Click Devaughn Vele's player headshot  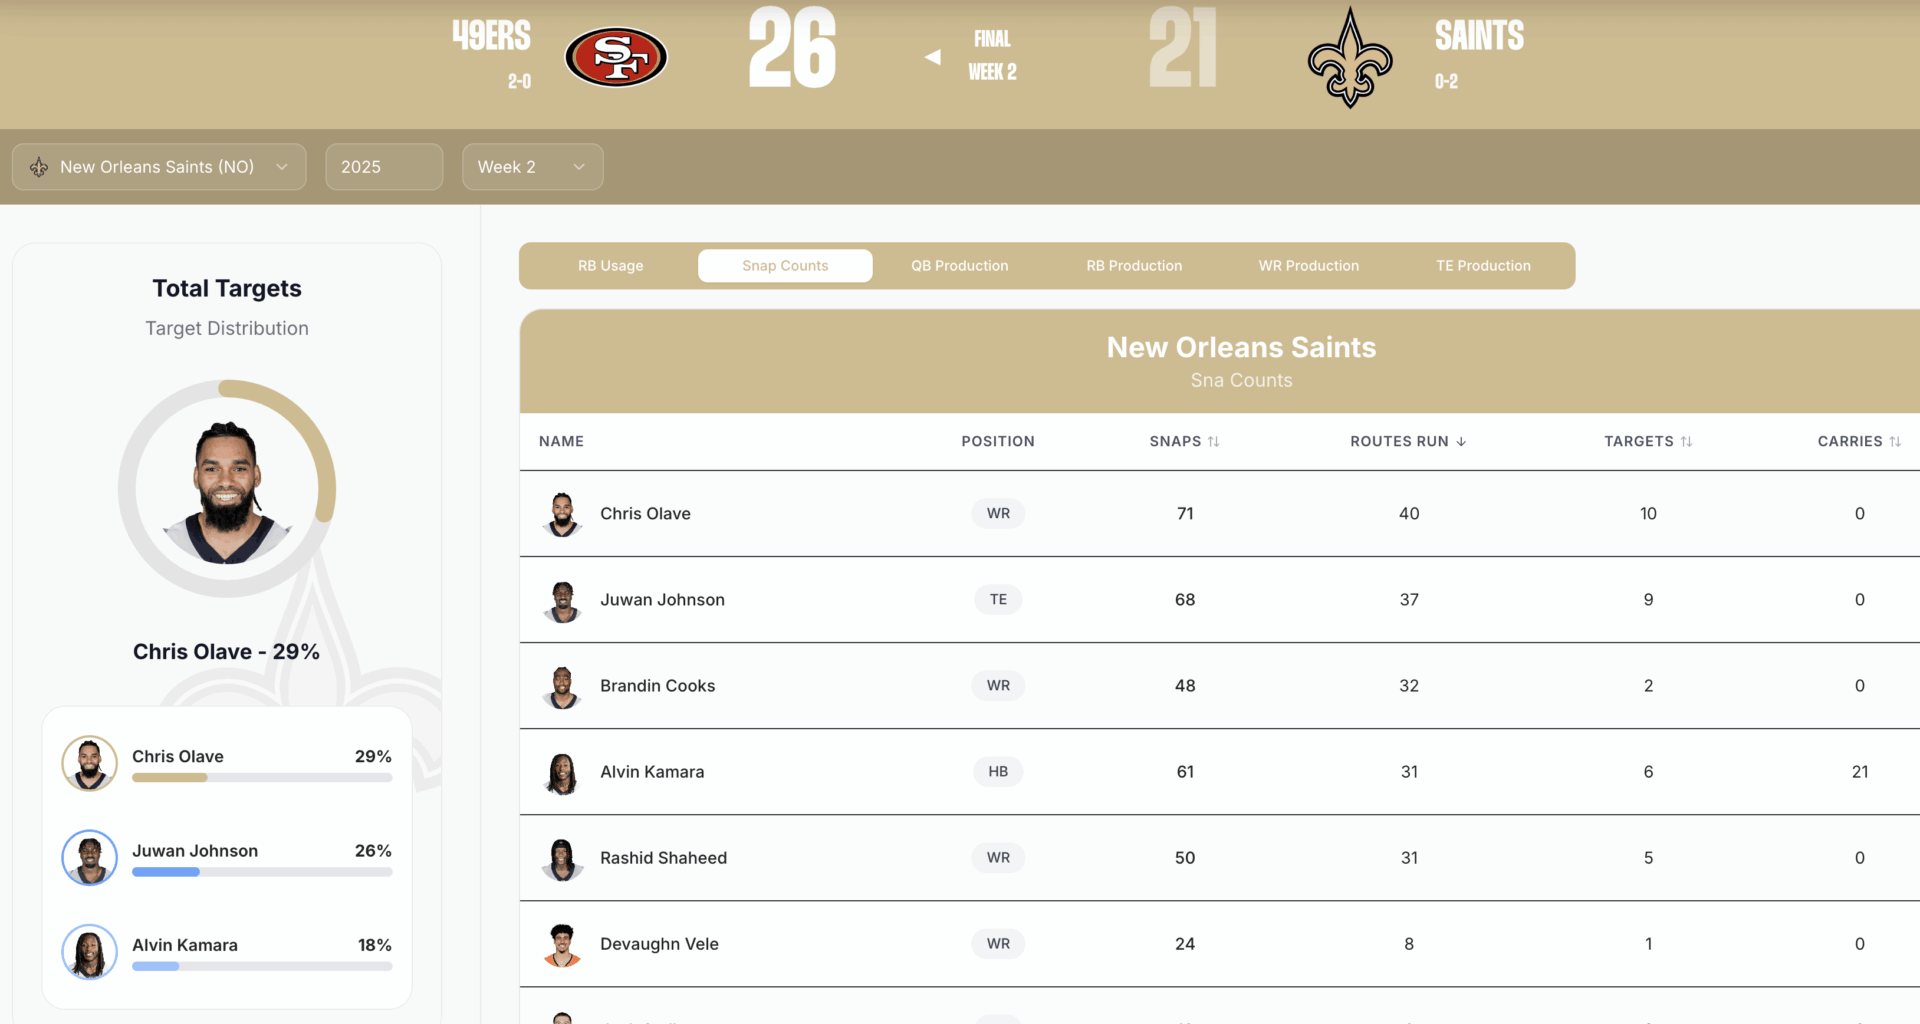(562, 943)
